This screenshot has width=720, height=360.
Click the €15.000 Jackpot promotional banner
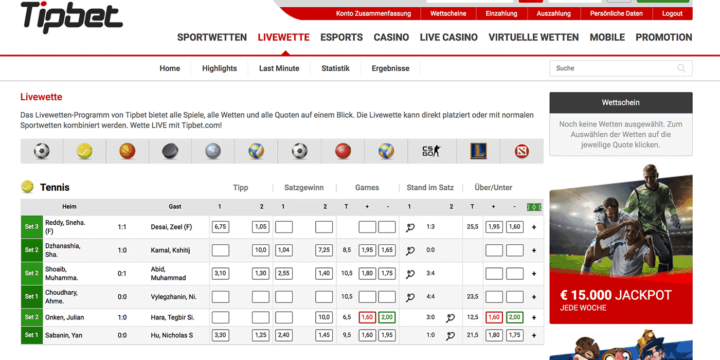pyautogui.click(x=621, y=243)
